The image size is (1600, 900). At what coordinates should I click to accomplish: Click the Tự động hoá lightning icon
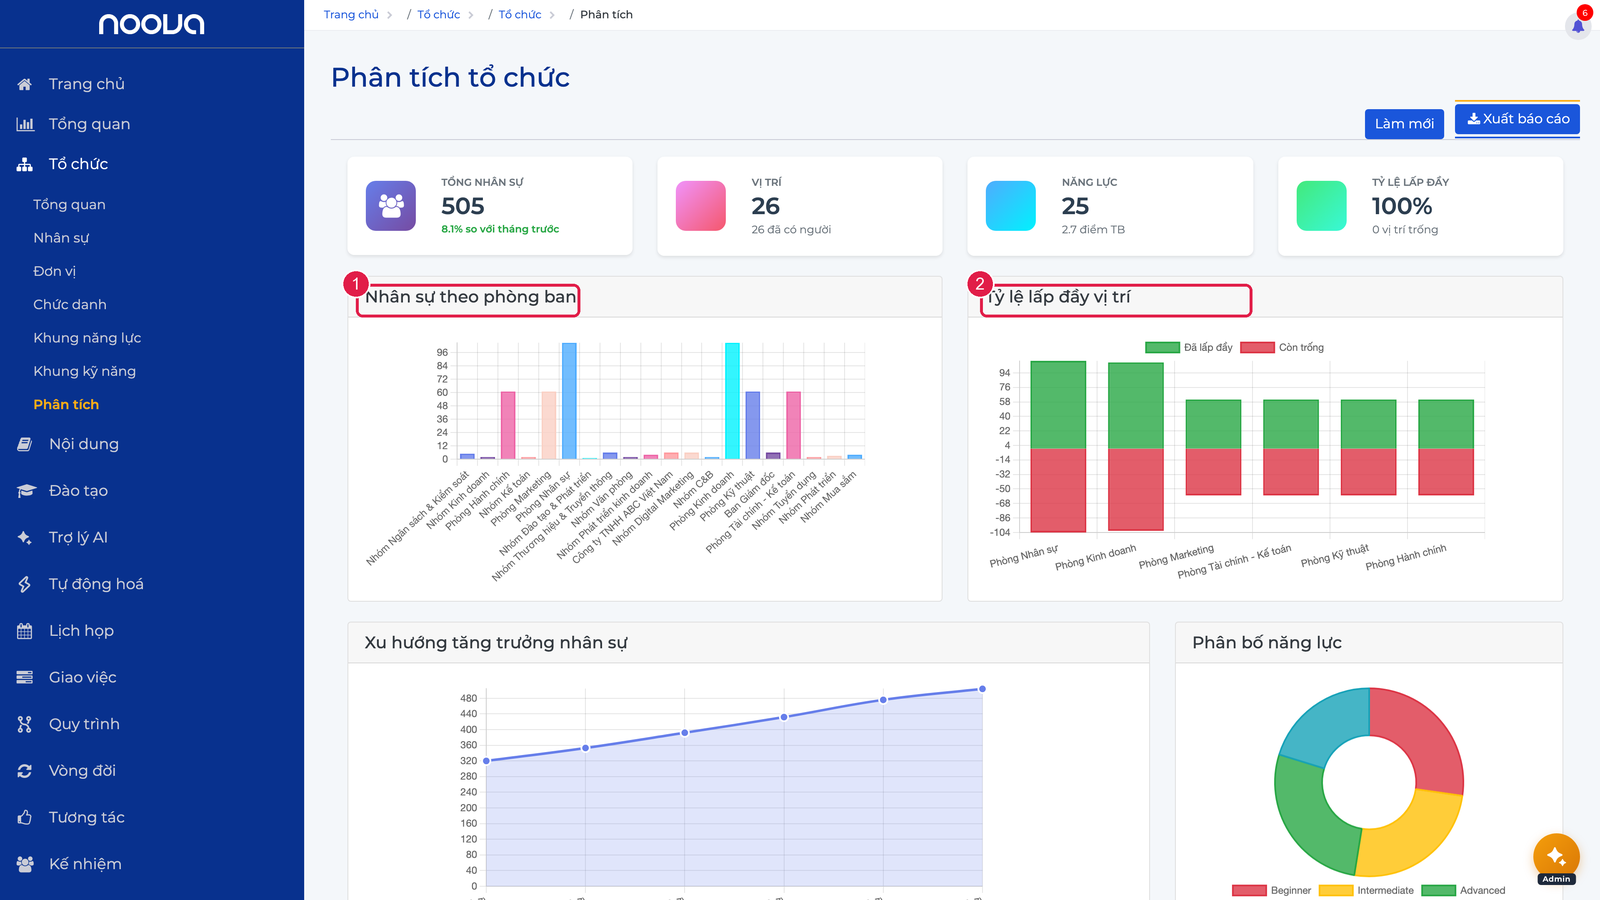coord(25,584)
